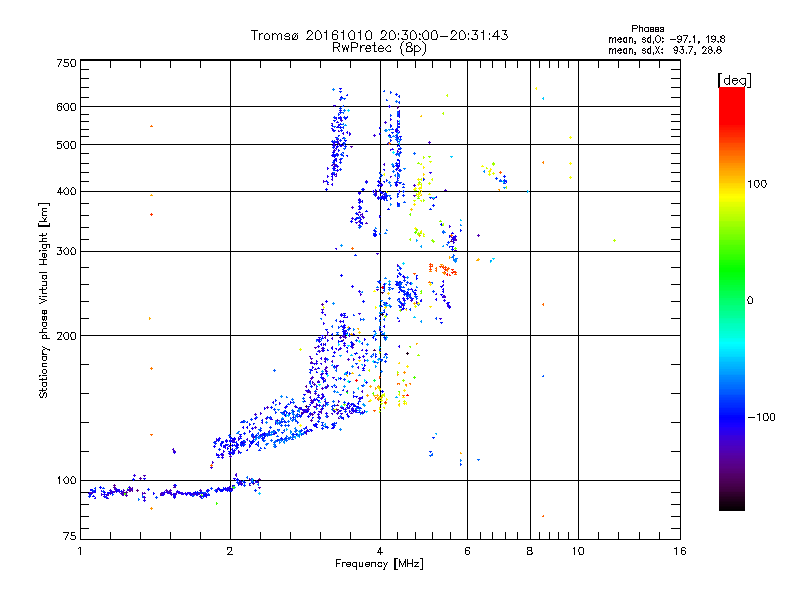Click the 'RwPretec (8p)' subtitle
The width and height of the screenshot is (800, 600).
(x=379, y=48)
